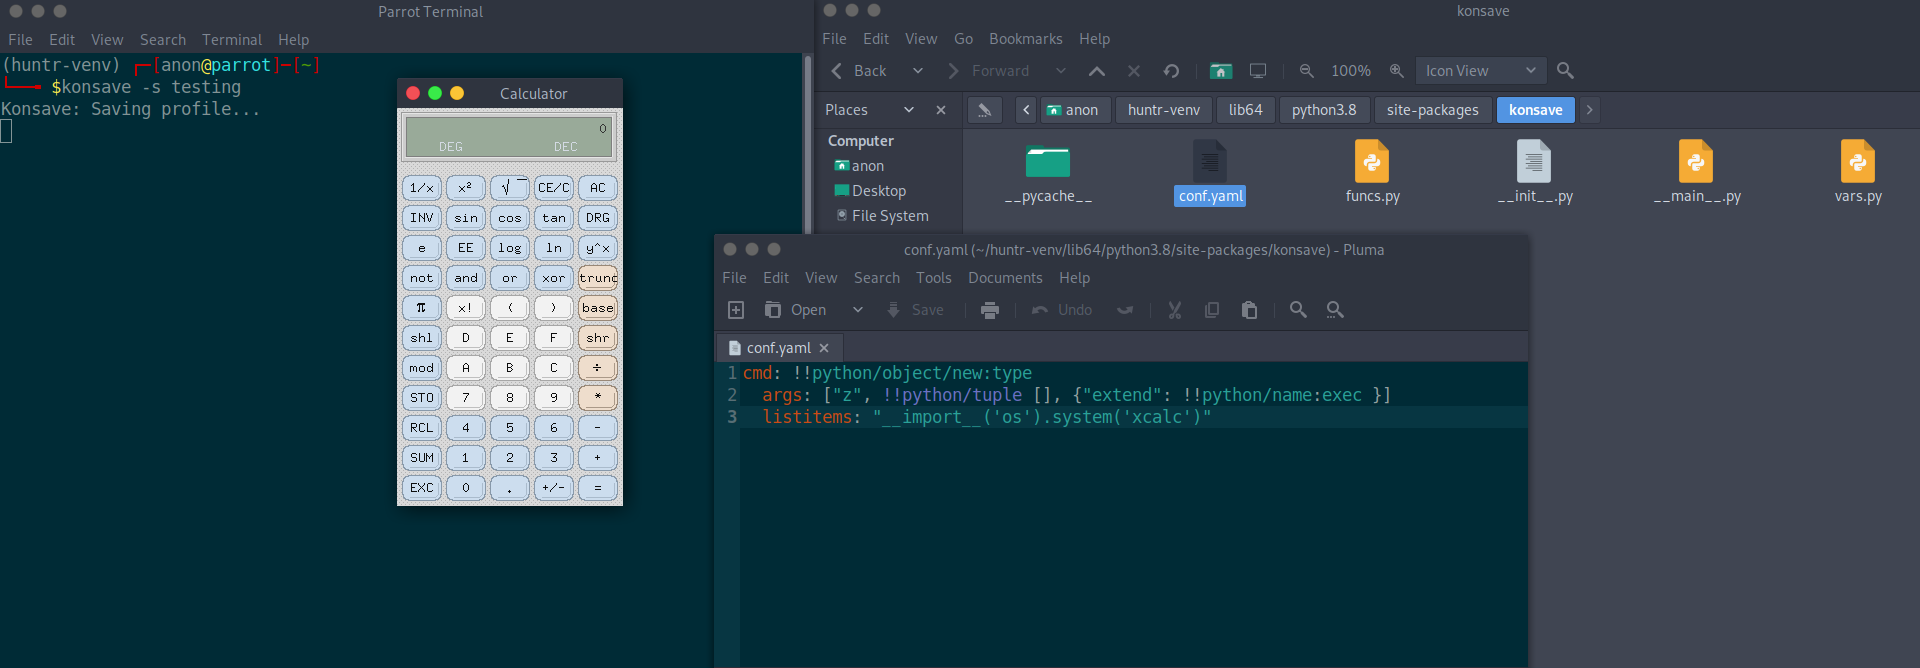
Task: Go up to parent folder in file manager
Action: [x=1097, y=71]
